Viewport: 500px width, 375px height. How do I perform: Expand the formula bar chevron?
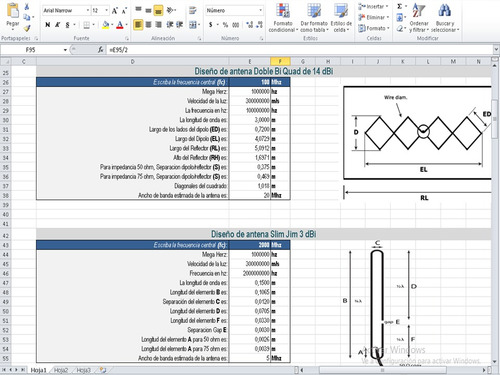496,50
